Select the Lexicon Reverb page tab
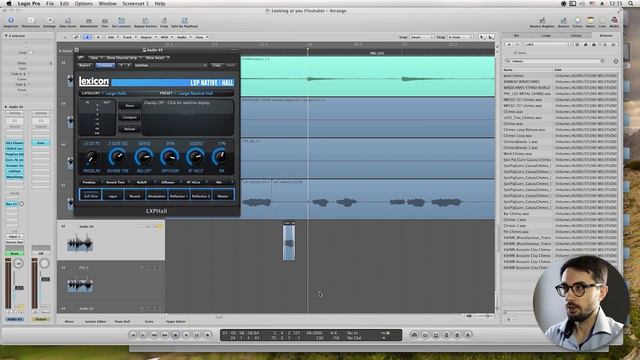 (135, 196)
